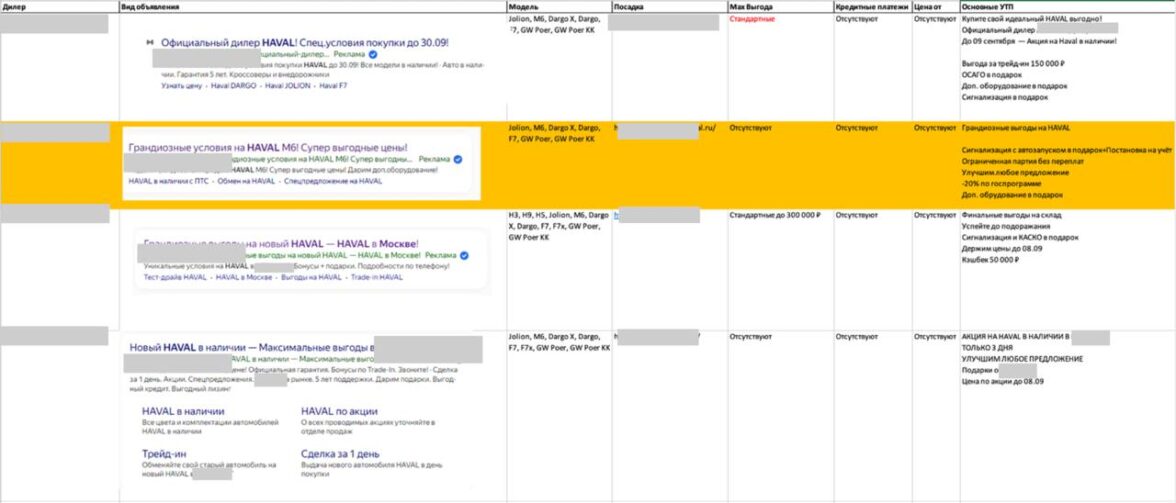Open the ad title Официальный дилер HAVAL Спец.условия
The image size is (1176, 503).
pyautogui.click(x=304, y=43)
